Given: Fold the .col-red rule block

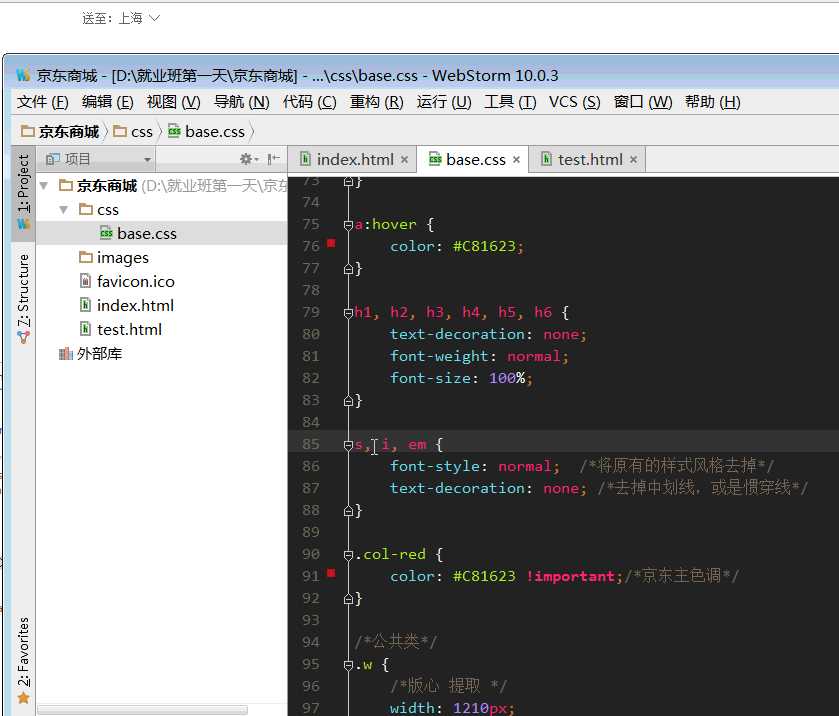Looking at the screenshot, I should 348,555.
